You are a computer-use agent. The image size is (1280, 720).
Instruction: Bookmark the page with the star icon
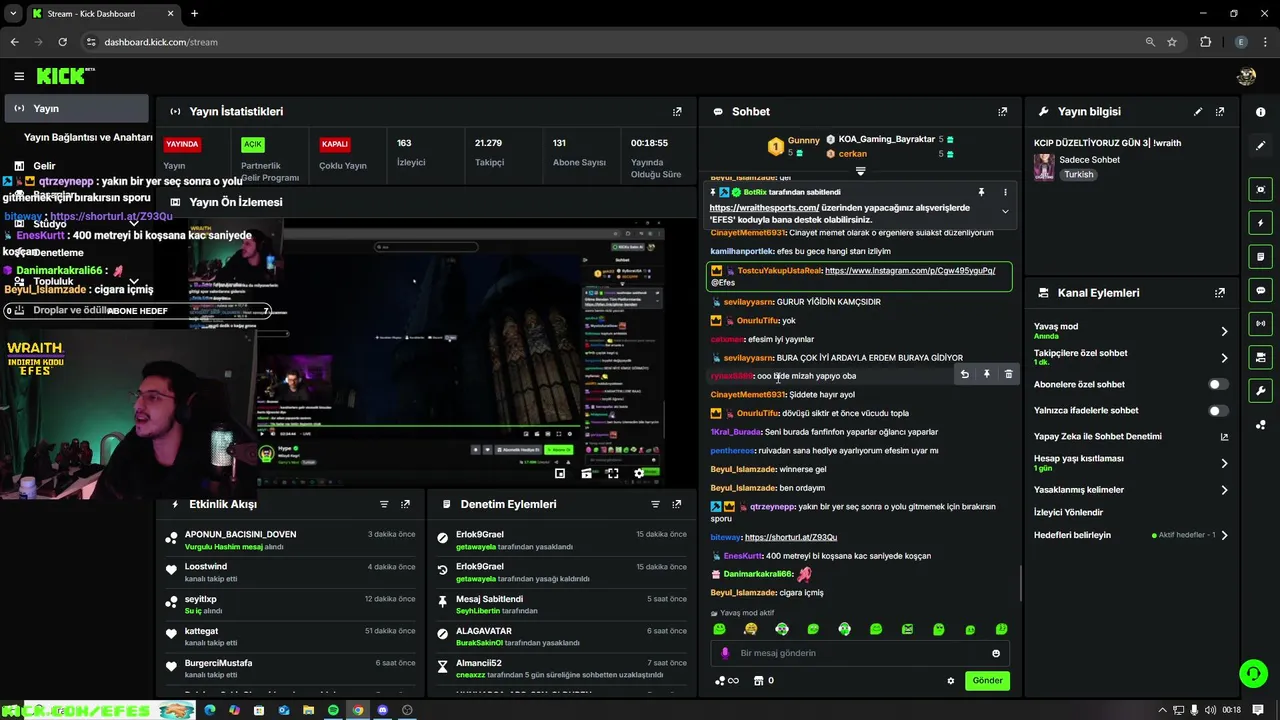point(1172,42)
